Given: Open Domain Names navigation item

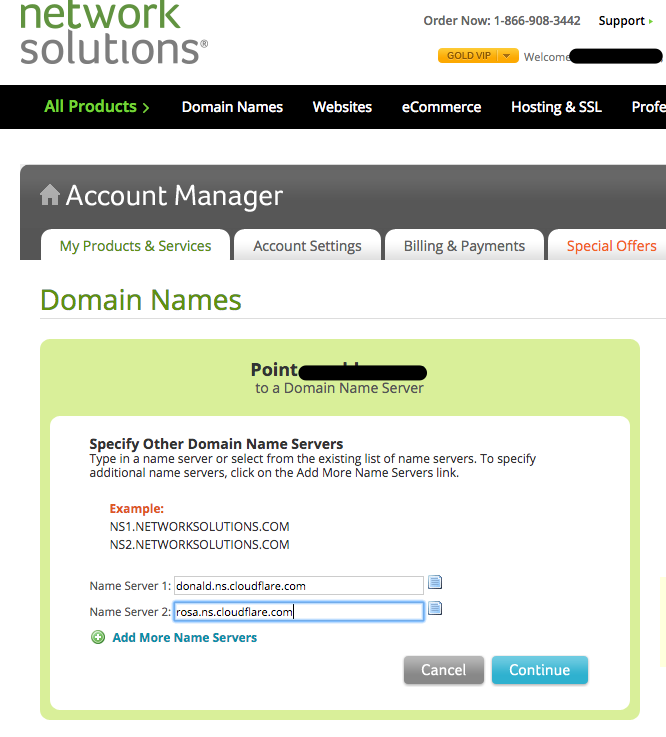Looking at the screenshot, I should click(232, 107).
